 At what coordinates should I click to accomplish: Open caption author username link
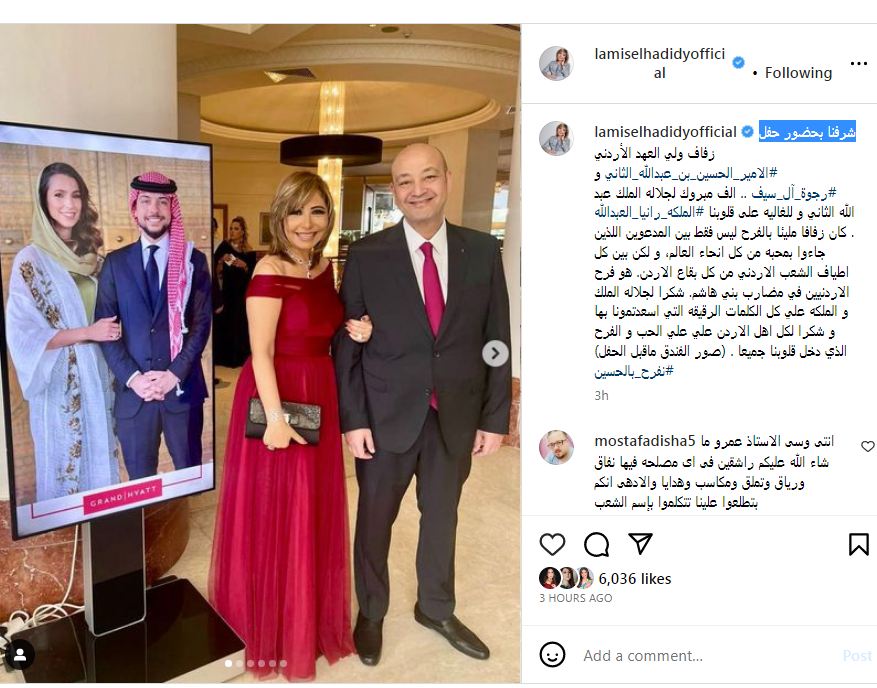click(665, 132)
